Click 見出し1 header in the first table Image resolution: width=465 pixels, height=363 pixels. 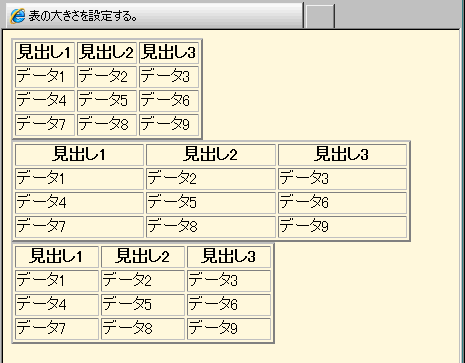point(45,53)
